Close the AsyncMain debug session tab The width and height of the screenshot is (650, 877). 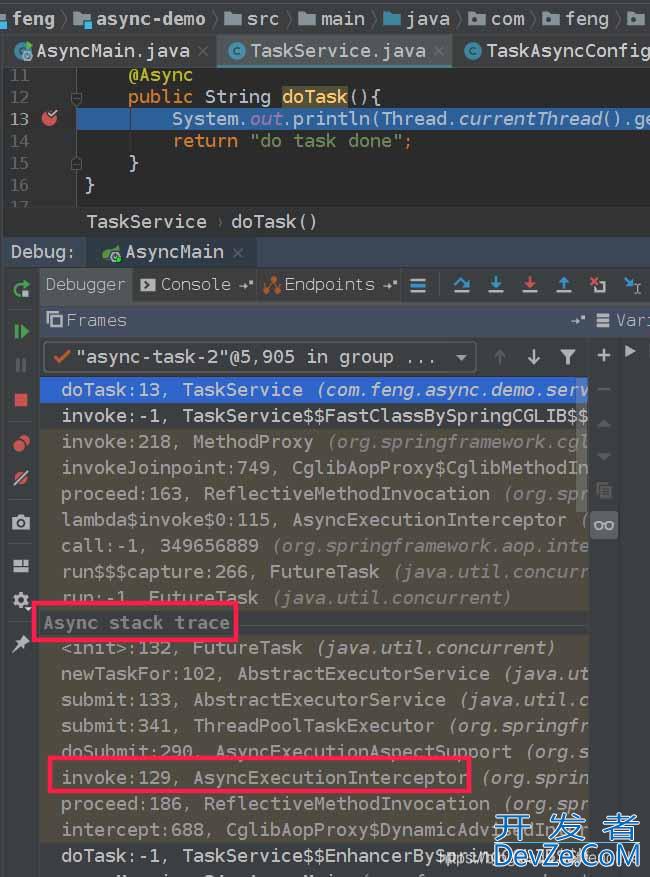[x=238, y=253]
